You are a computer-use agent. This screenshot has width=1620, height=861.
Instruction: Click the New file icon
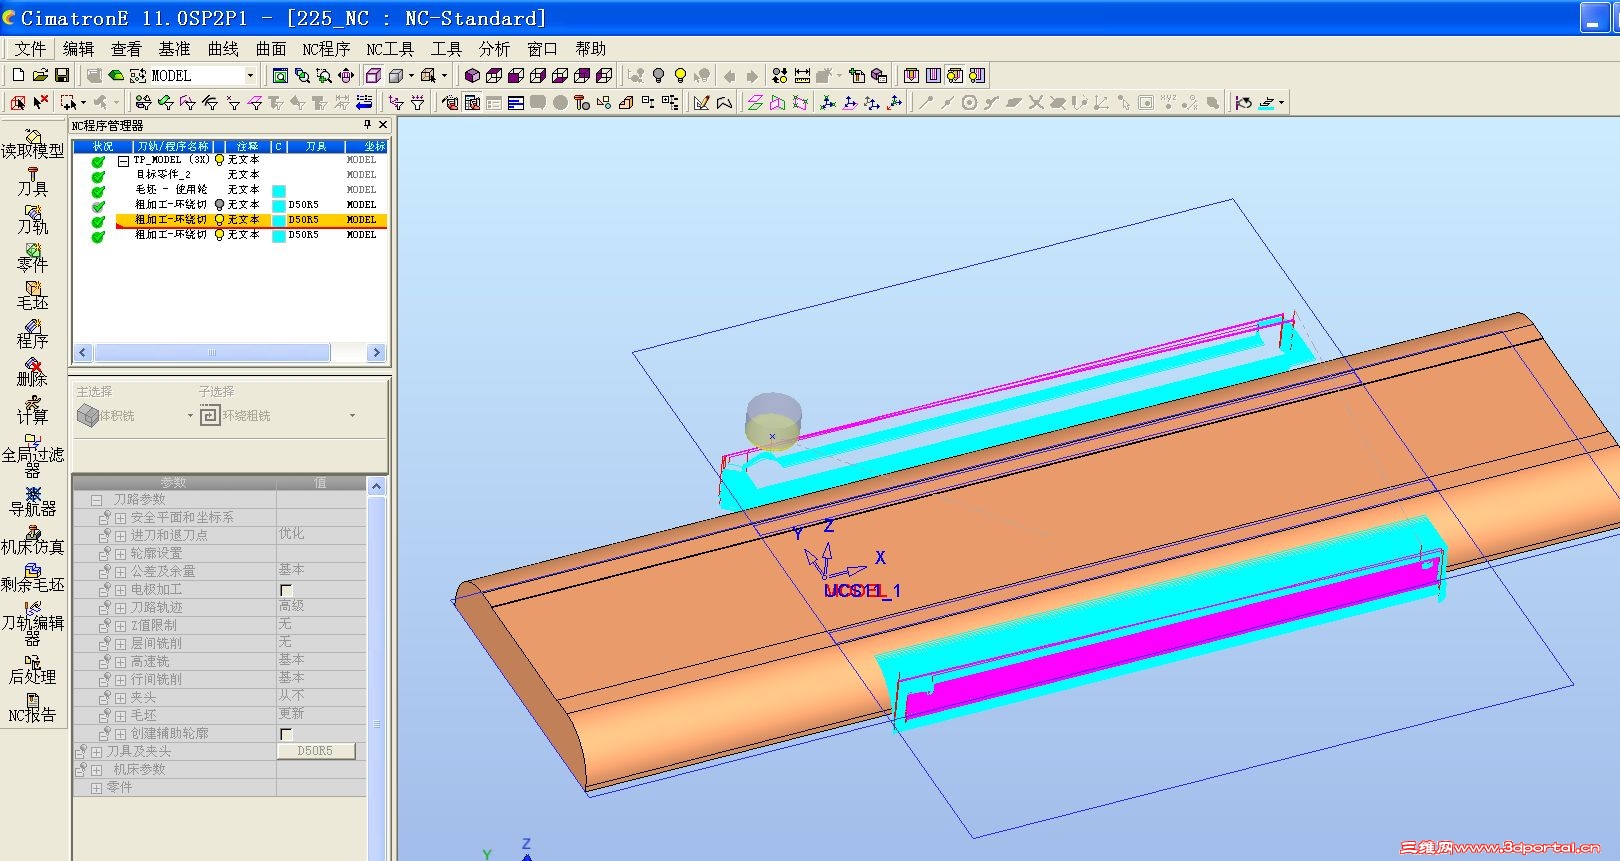click(18, 75)
